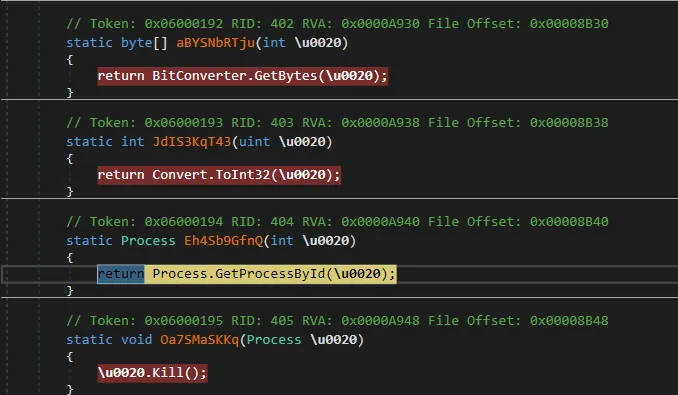Image resolution: width=678 pixels, height=395 pixels.
Task: Click the \u0020.Kill() breakpoint line
Action: [153, 373]
